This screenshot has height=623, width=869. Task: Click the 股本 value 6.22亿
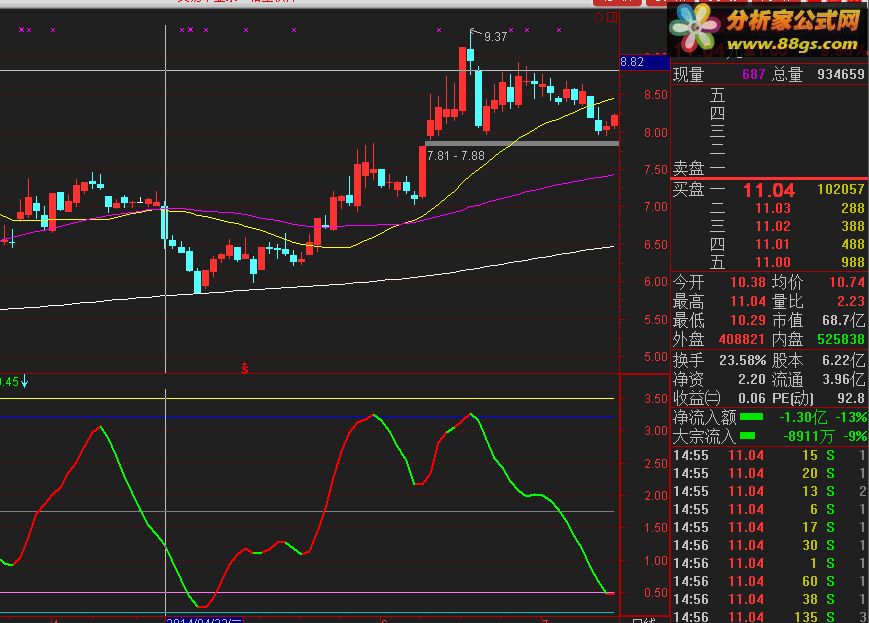pyautogui.click(x=844, y=360)
